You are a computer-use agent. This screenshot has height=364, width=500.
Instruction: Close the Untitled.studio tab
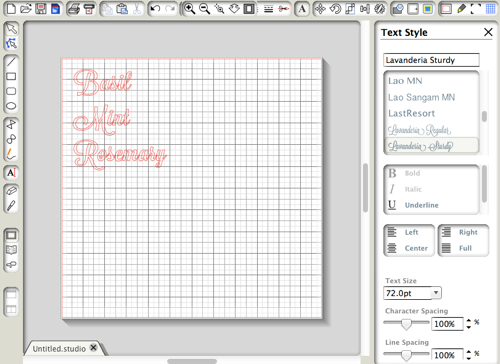(94, 348)
